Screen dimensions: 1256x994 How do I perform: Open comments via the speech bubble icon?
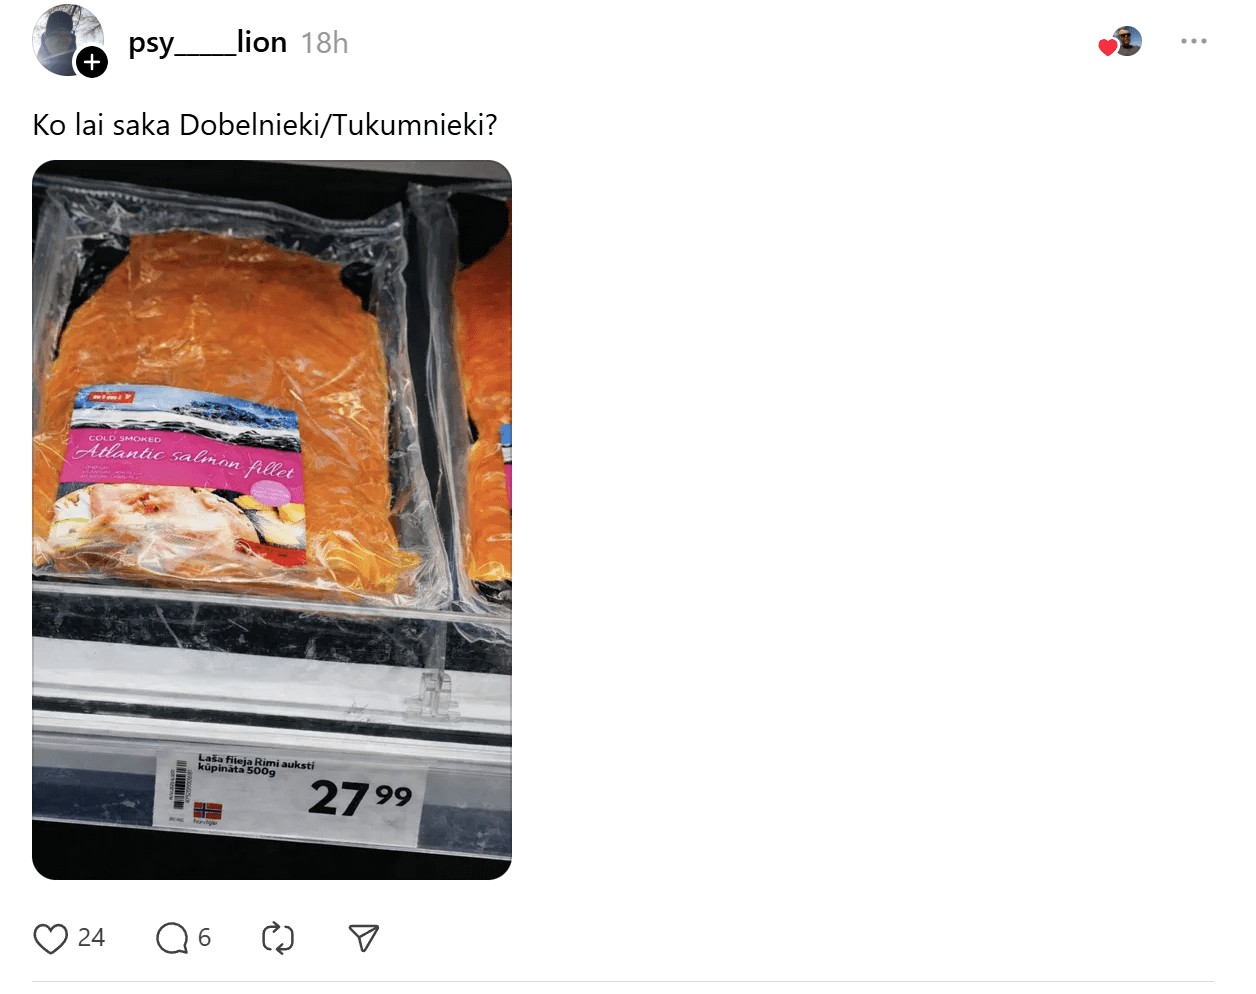tap(172, 938)
